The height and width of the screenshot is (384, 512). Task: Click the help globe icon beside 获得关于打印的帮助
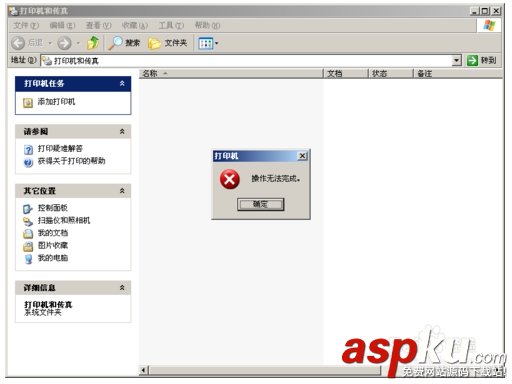click(28, 163)
